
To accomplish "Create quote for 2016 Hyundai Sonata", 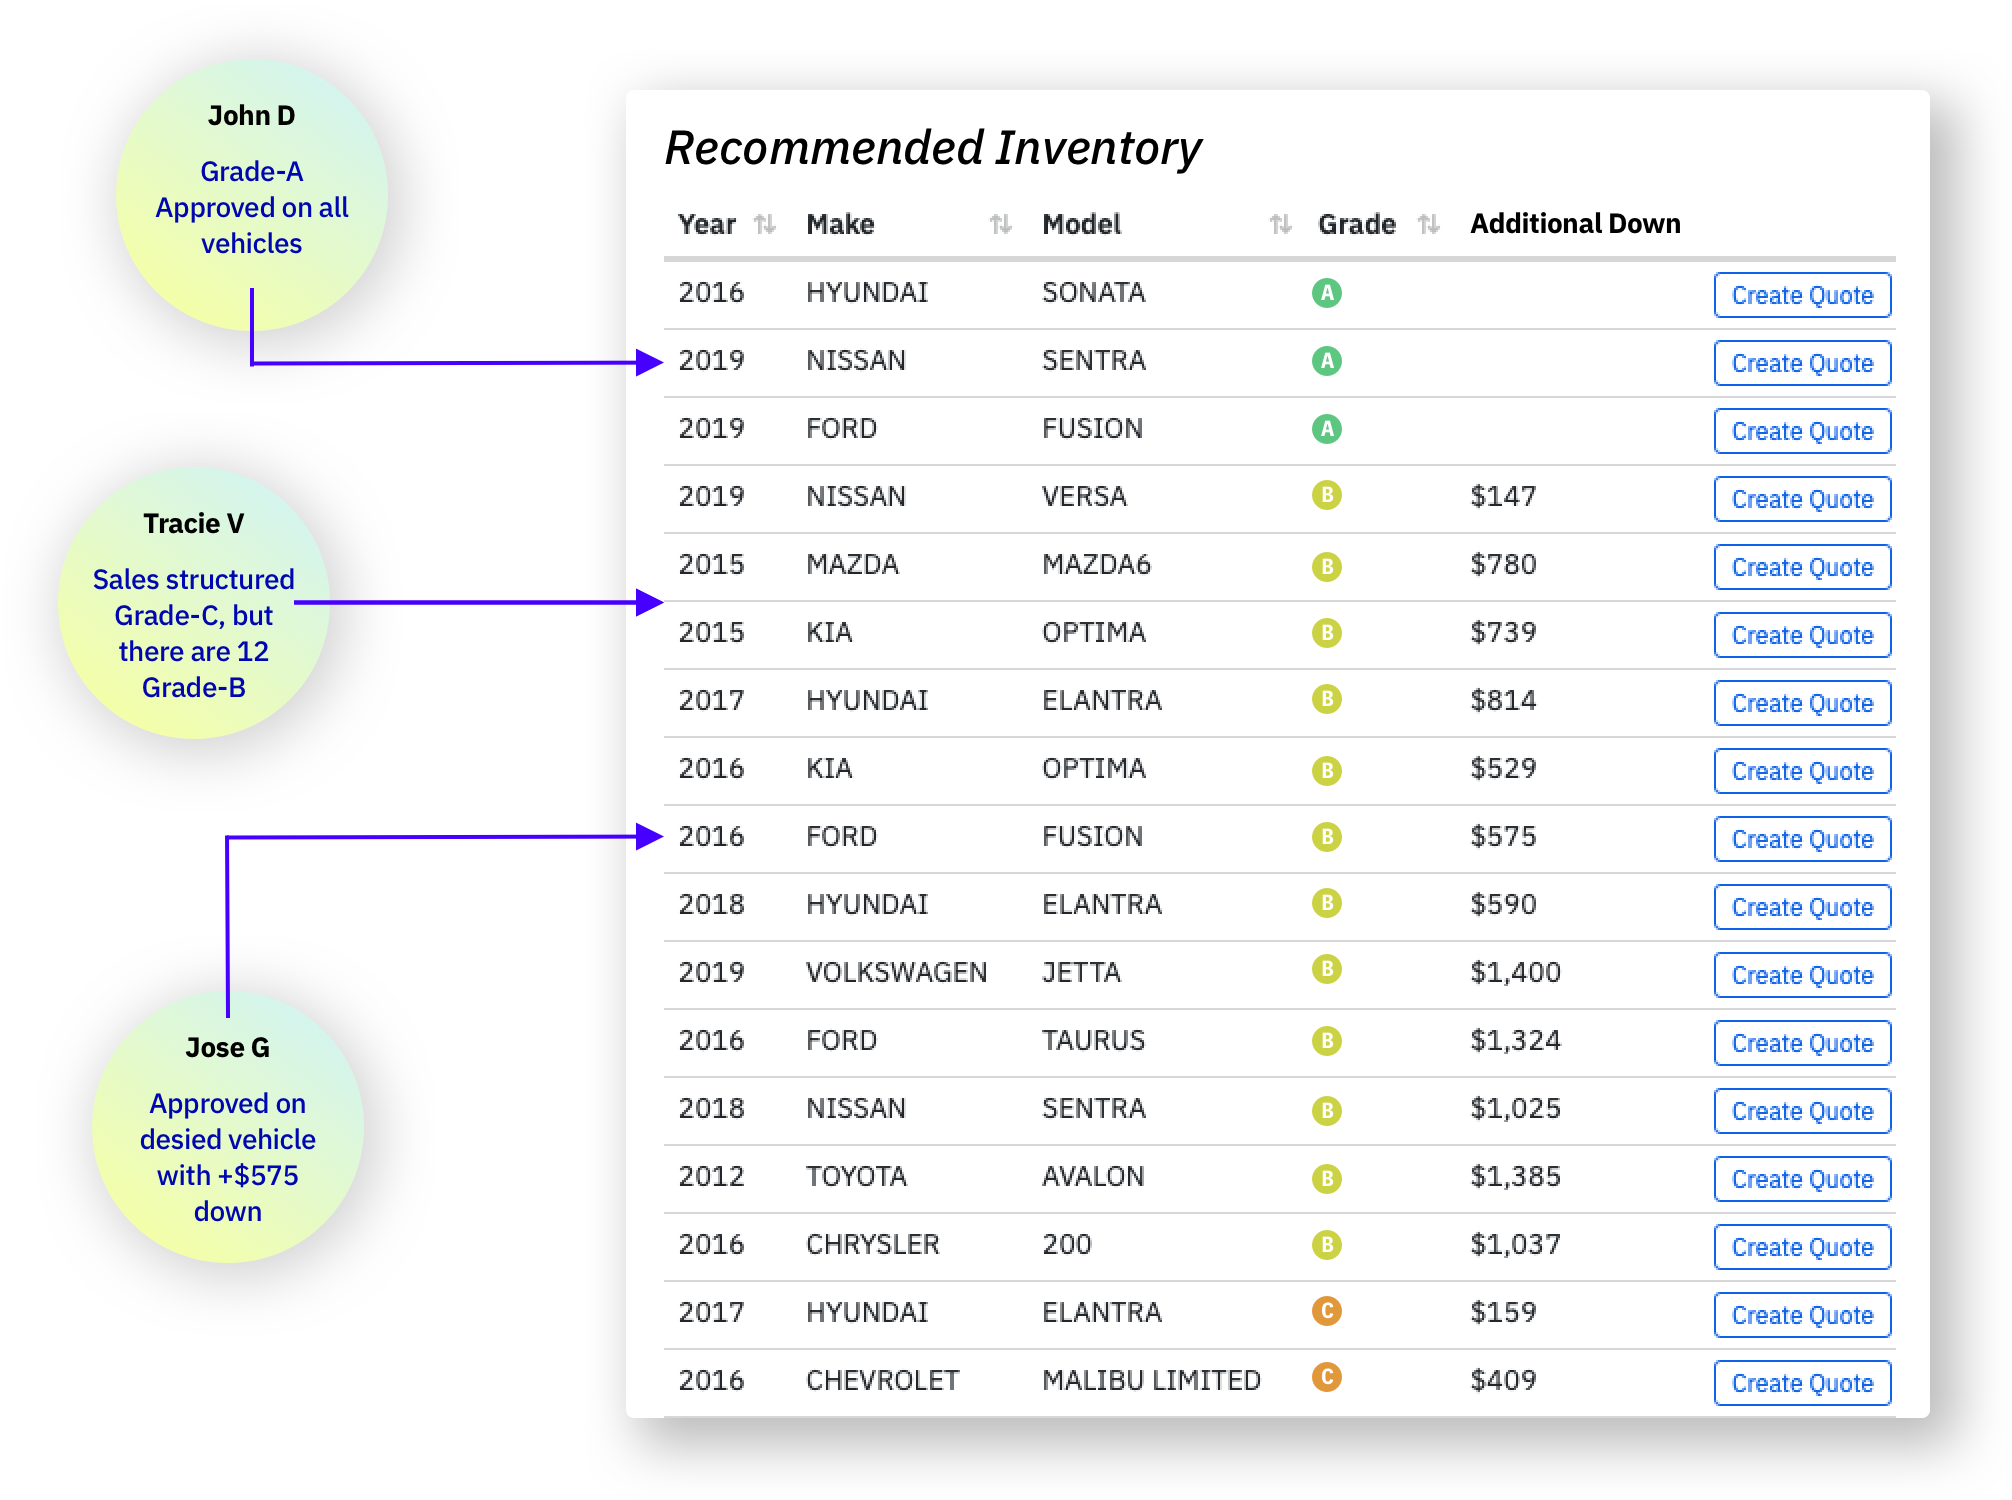I will pyautogui.click(x=1802, y=296).
